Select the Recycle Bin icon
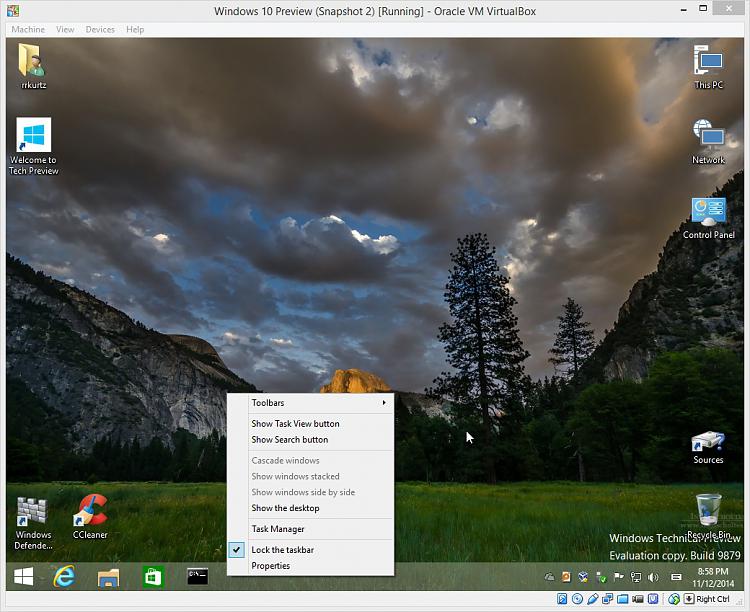The width and height of the screenshot is (750, 612). click(x=708, y=516)
